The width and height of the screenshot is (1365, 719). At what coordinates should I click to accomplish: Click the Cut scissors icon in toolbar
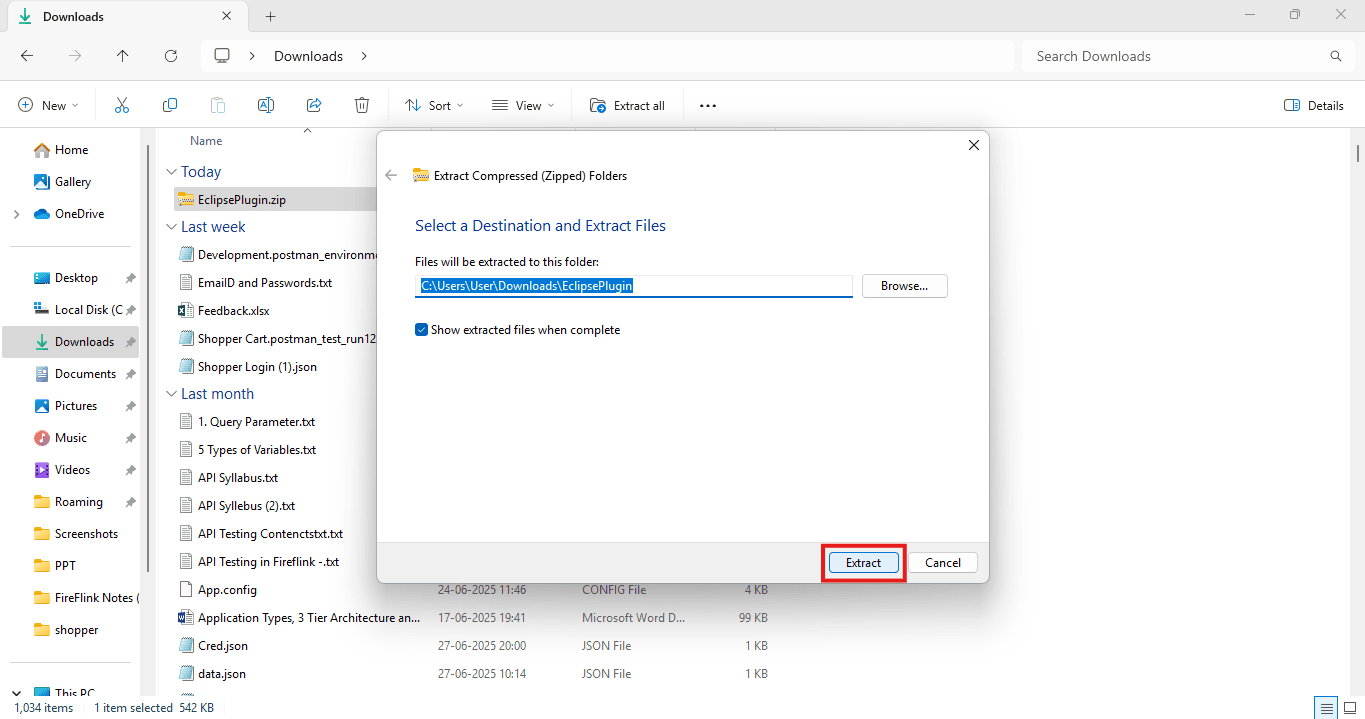122,105
